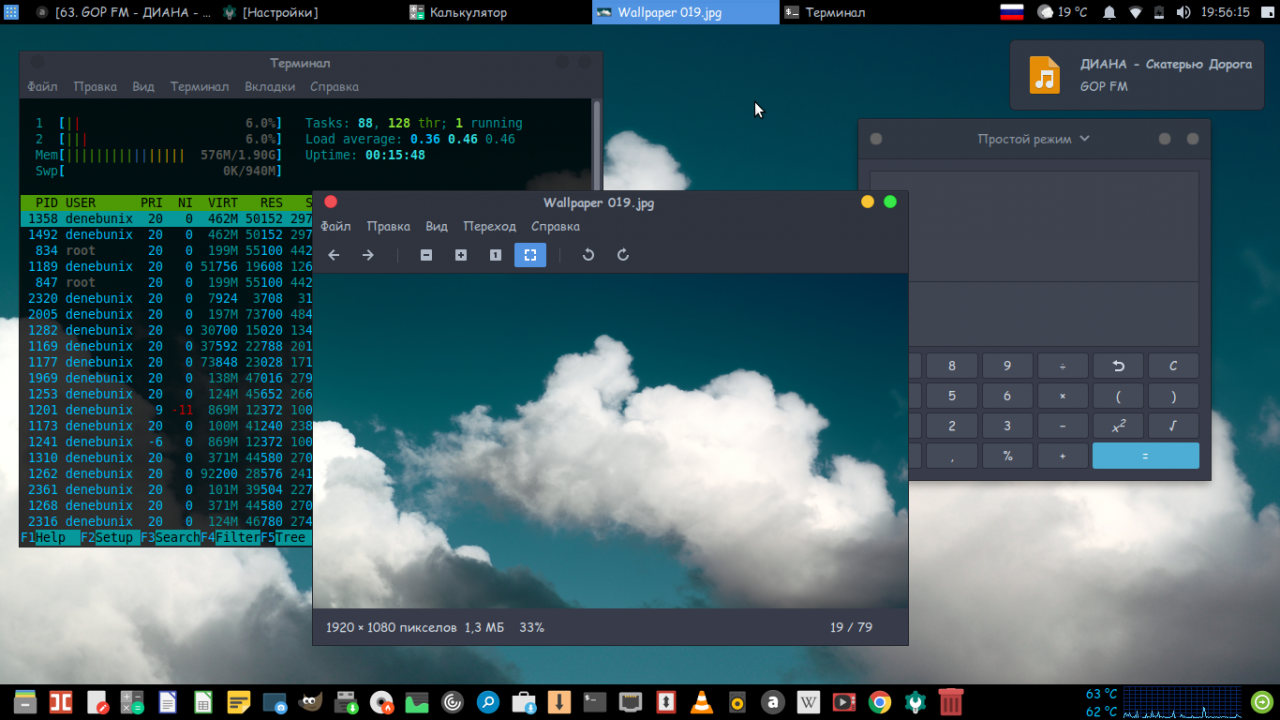The image size is (1280, 720).
Task: Open volume speaker icon in tray
Action: pyautogui.click(x=1183, y=12)
